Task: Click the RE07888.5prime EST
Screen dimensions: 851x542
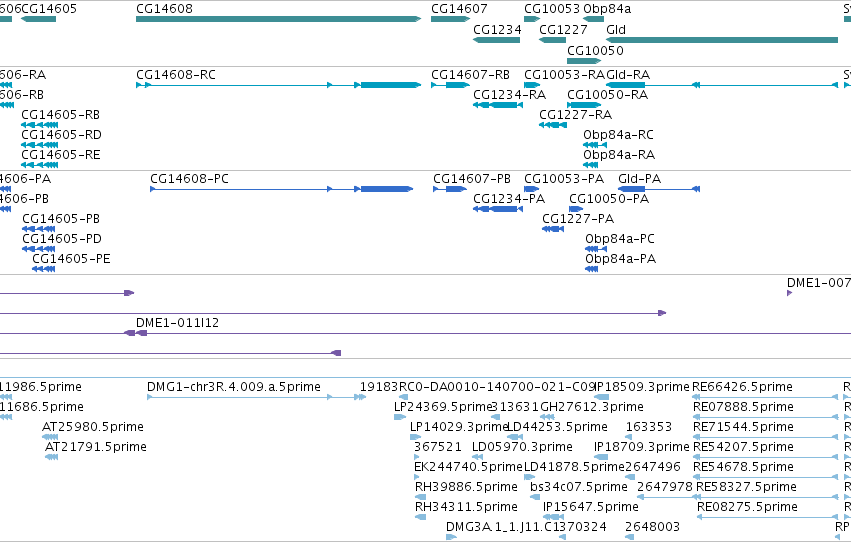Action: [x=766, y=417]
